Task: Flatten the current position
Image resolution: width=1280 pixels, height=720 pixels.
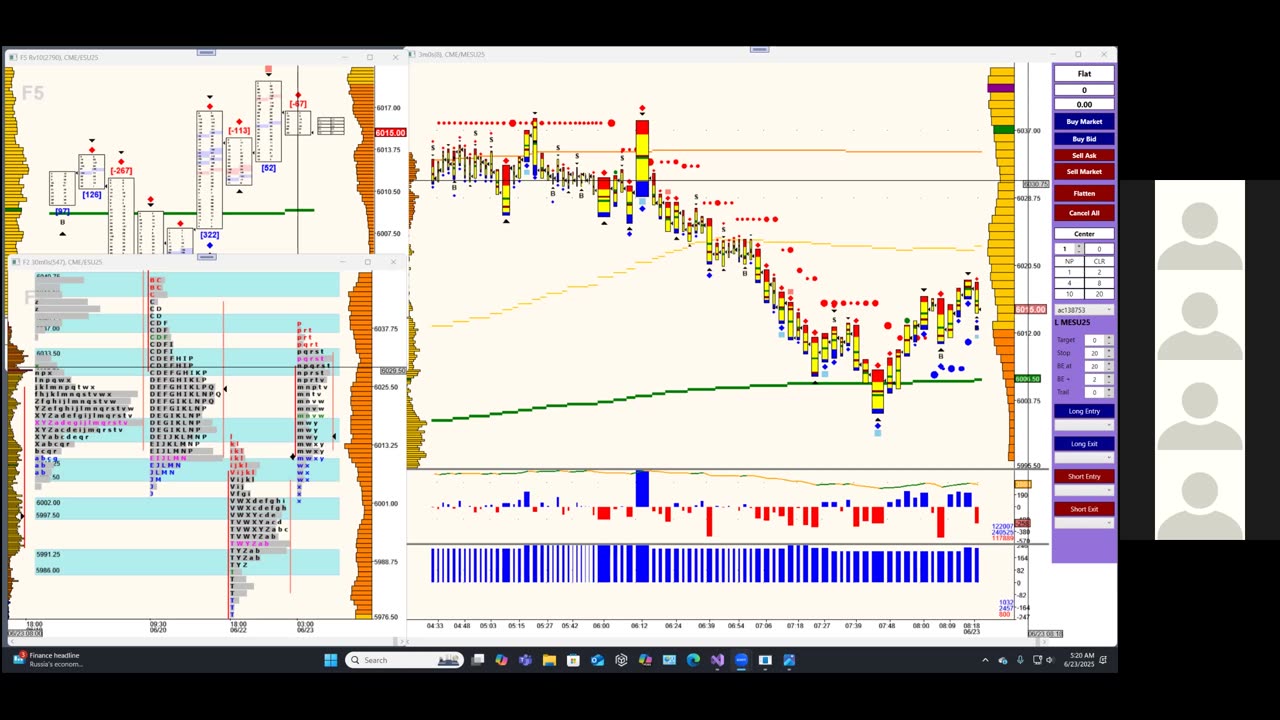Action: tap(1084, 193)
